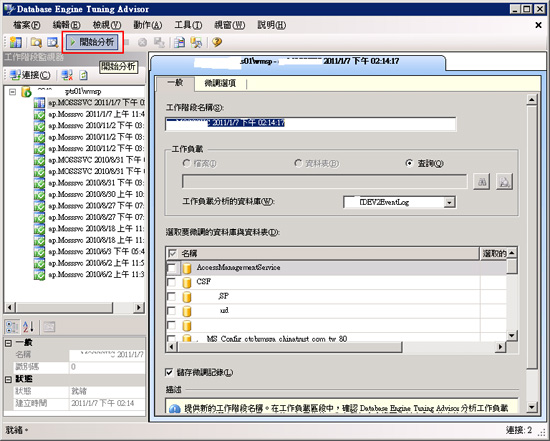Click the icon of session 2010/6/3 下午 05:4

click(x=39, y=252)
